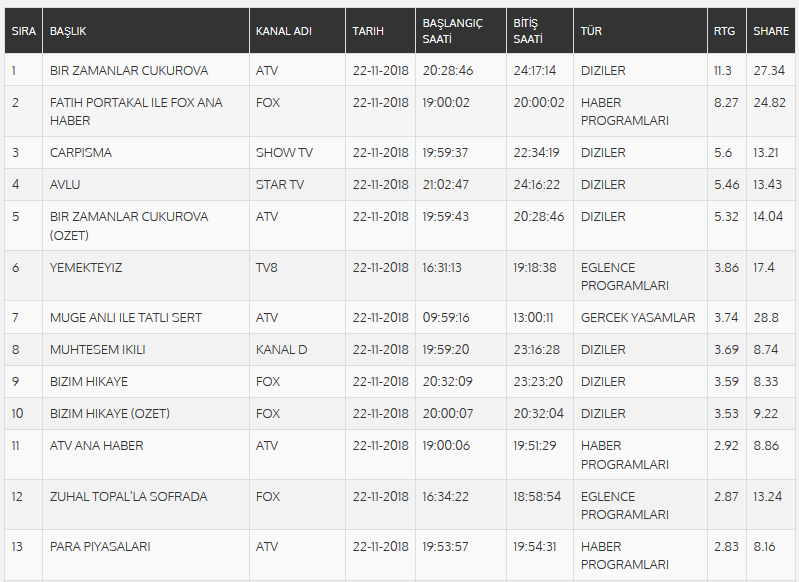The width and height of the screenshot is (799, 582).
Task: Click the AVLU program title
Action: (65, 185)
